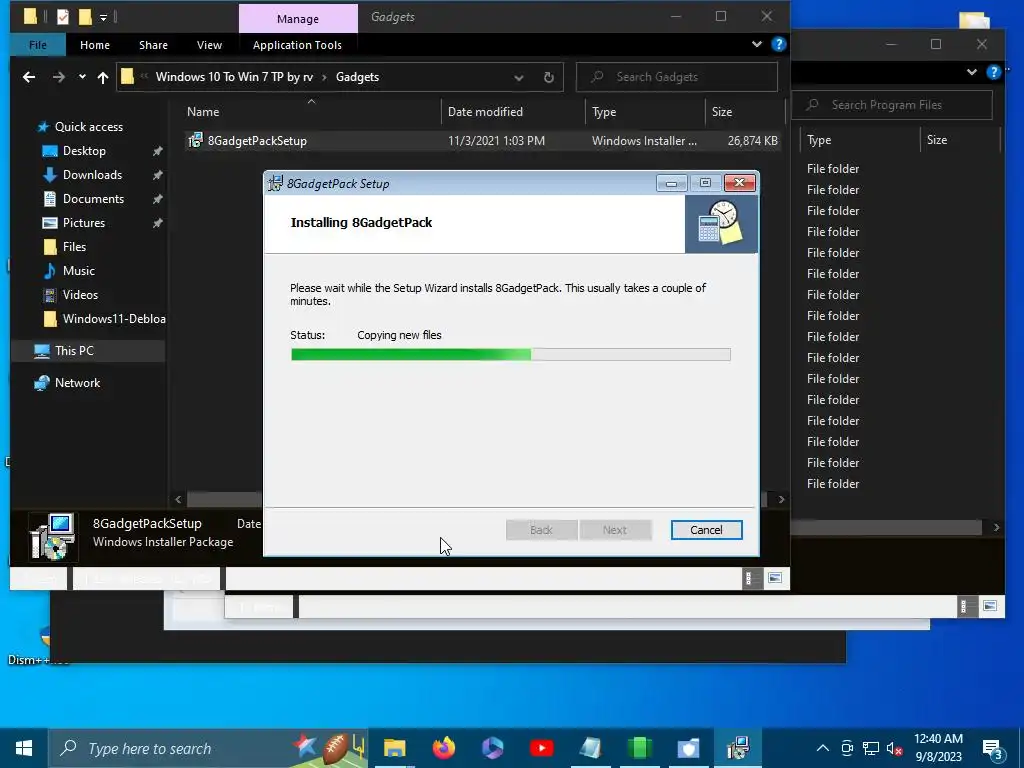Viewport: 1024px width, 768px height.
Task: Click Help icon in Program Files window
Action: pos(993,72)
